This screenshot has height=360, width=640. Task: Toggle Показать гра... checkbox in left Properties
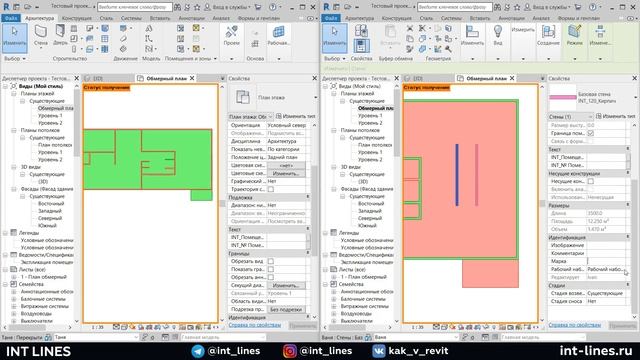point(271,269)
